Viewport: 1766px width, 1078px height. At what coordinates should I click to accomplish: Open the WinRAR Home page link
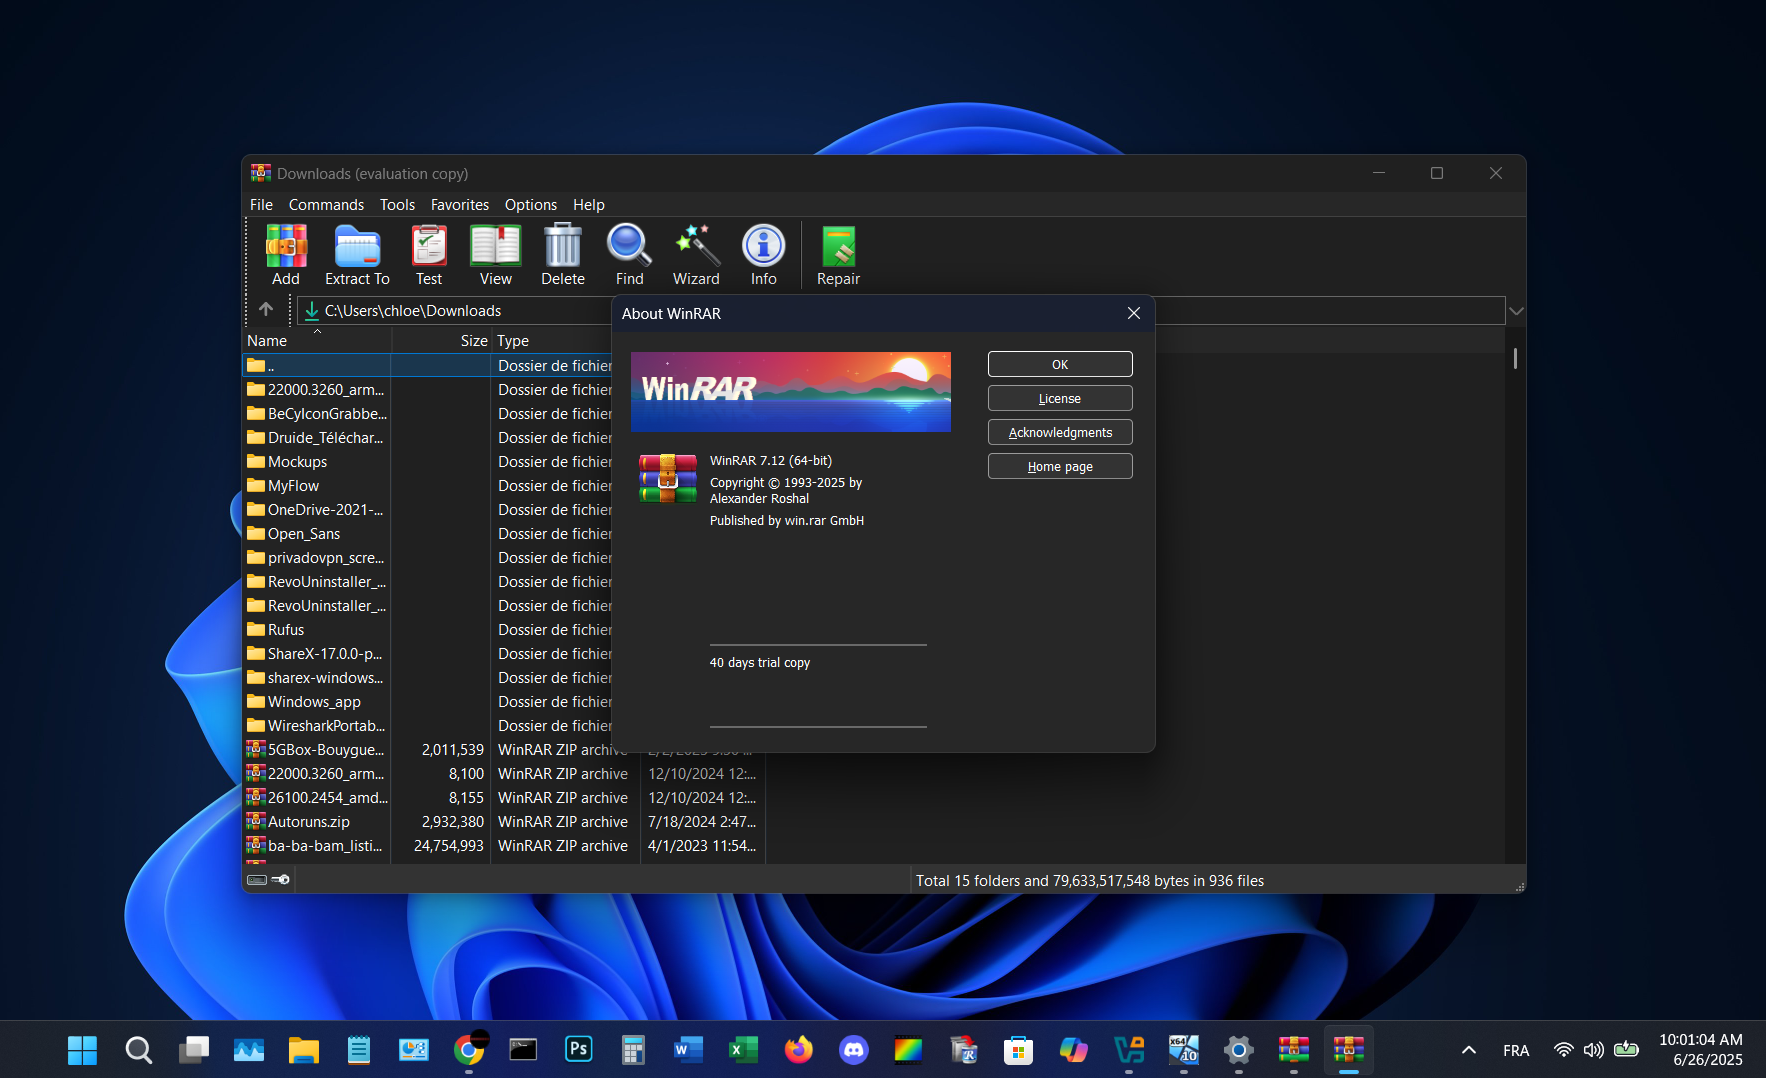pyautogui.click(x=1059, y=465)
